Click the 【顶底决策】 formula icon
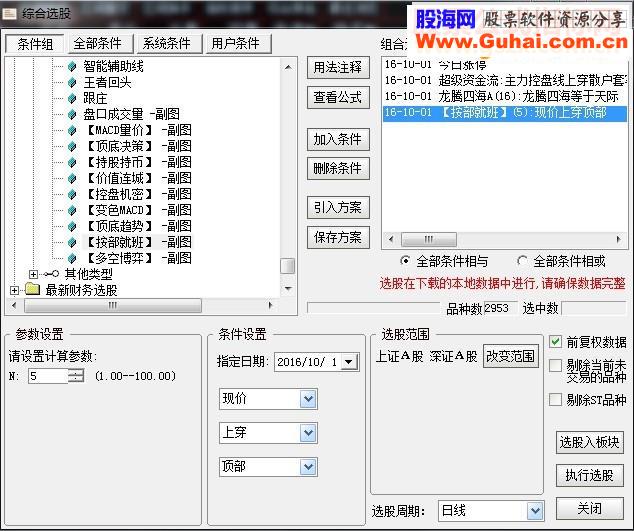This screenshot has height=531, width=634. tap(72, 146)
